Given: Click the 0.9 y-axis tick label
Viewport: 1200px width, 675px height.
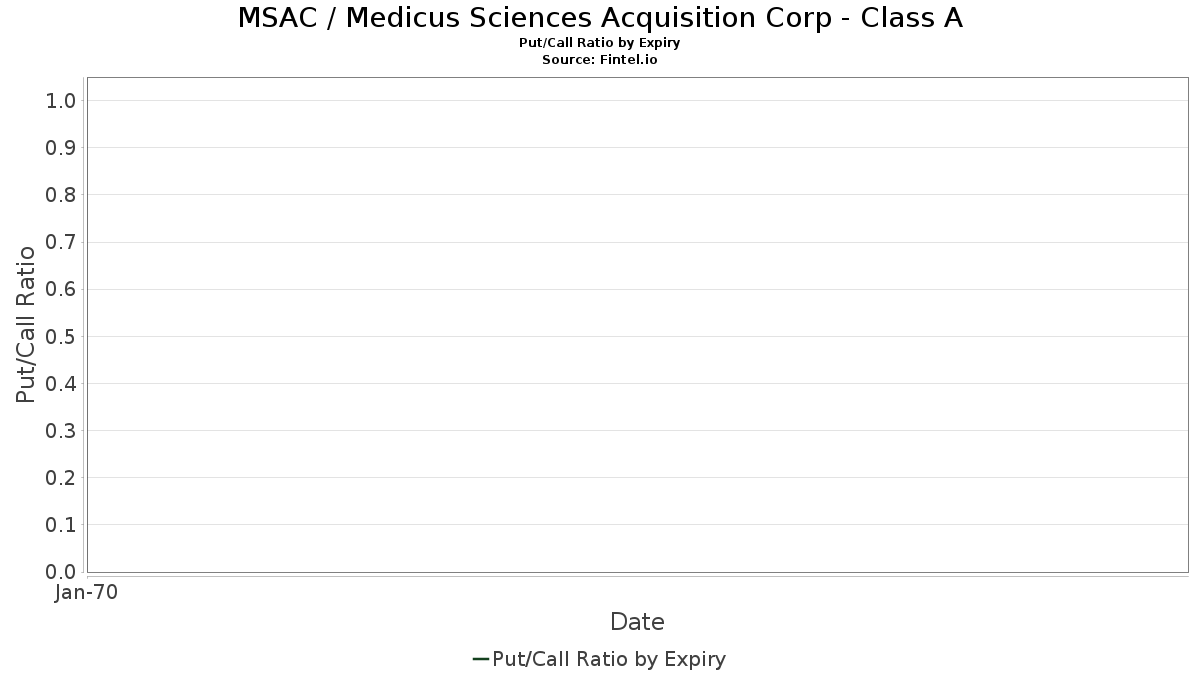Looking at the screenshot, I should pos(61,148).
